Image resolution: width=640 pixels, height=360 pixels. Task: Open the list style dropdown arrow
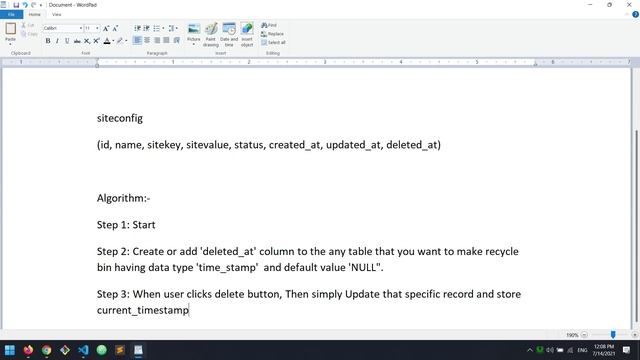click(x=163, y=28)
